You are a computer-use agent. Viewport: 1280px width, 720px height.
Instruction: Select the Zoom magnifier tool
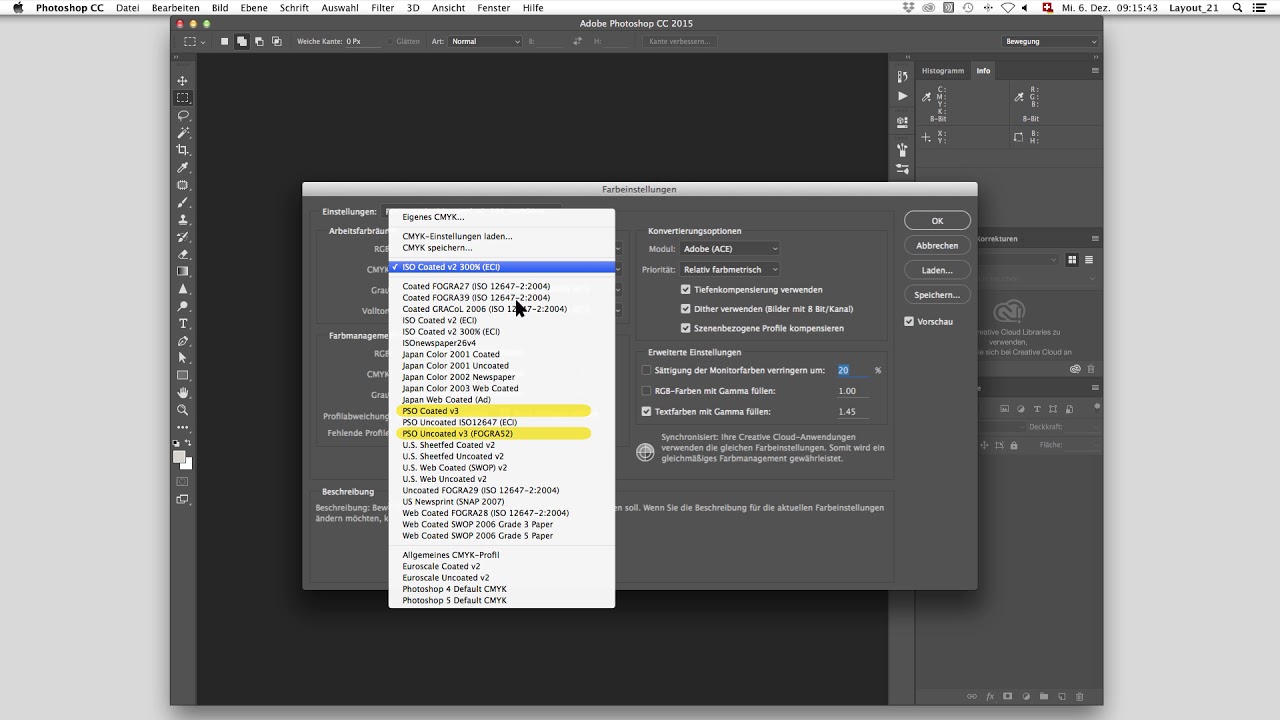183,410
